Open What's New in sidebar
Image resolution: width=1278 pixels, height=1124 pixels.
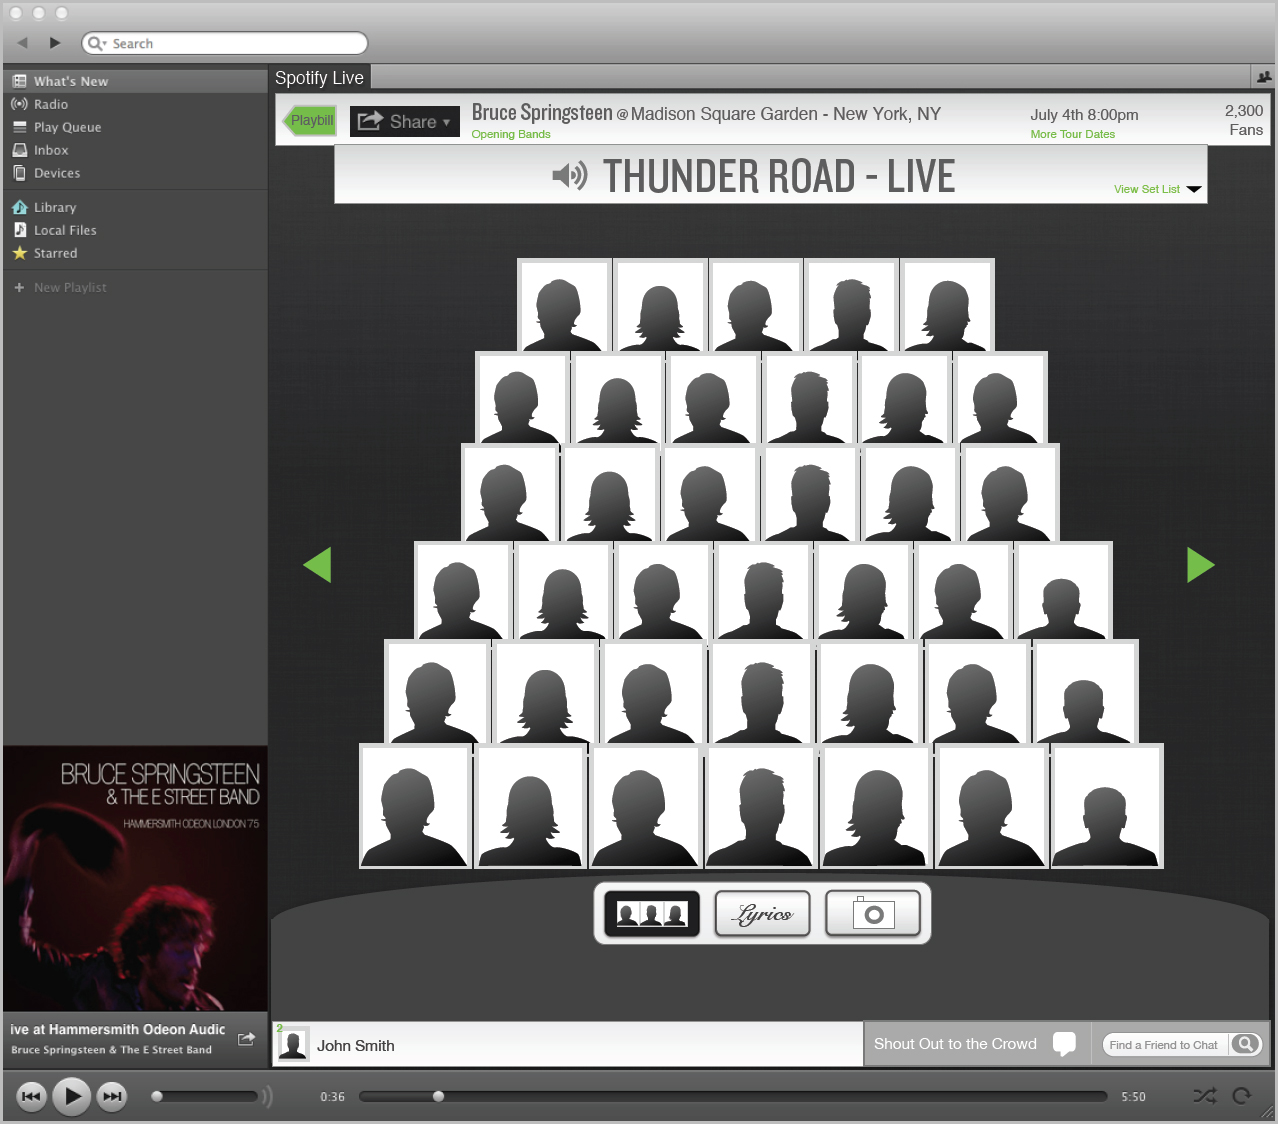135,81
